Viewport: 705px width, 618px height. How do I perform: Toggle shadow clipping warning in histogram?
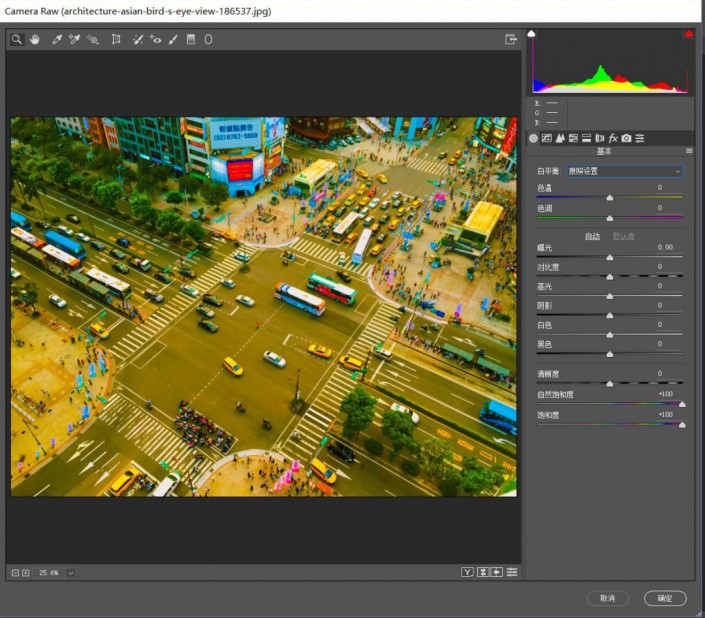(531, 34)
